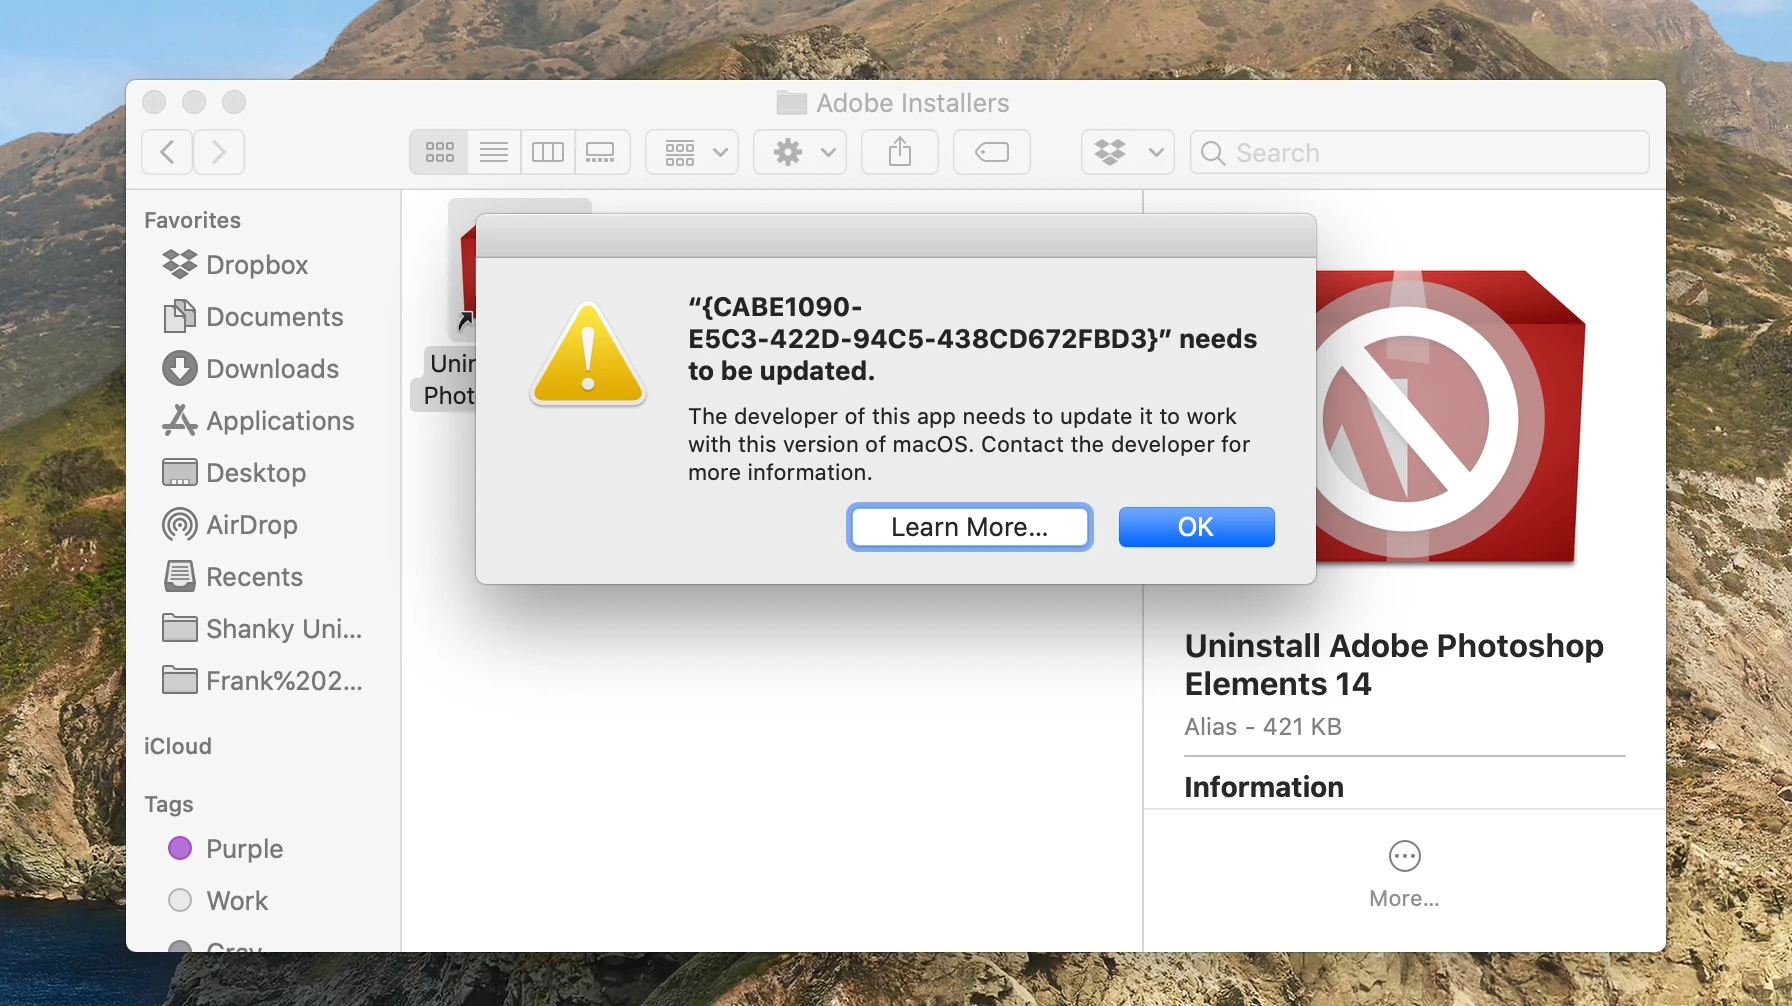Click the Share toolbar button
This screenshot has width=1792, height=1006.
[900, 152]
